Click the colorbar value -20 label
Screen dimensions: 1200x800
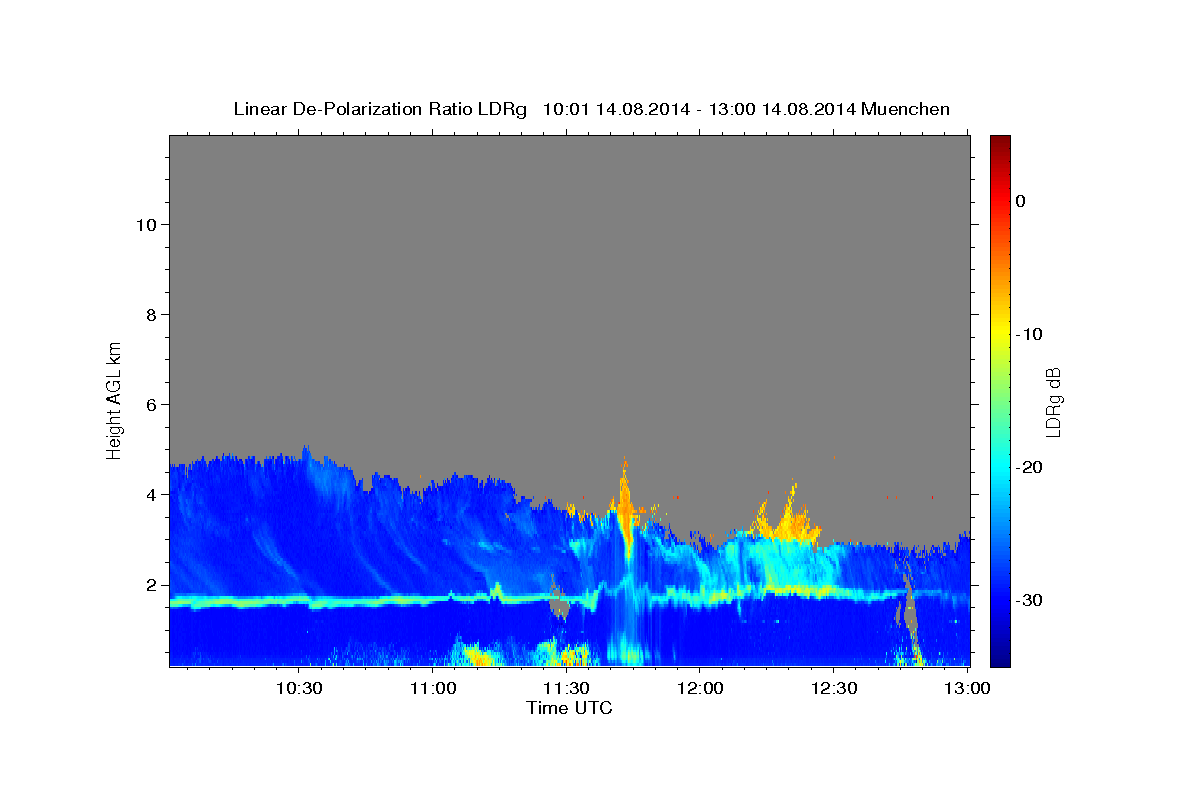click(1030, 467)
